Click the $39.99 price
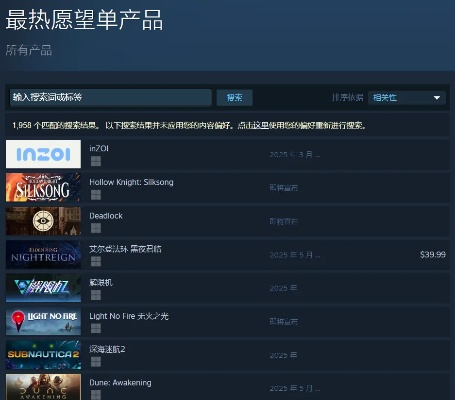Screen dimensions: 455x400 click(433, 255)
